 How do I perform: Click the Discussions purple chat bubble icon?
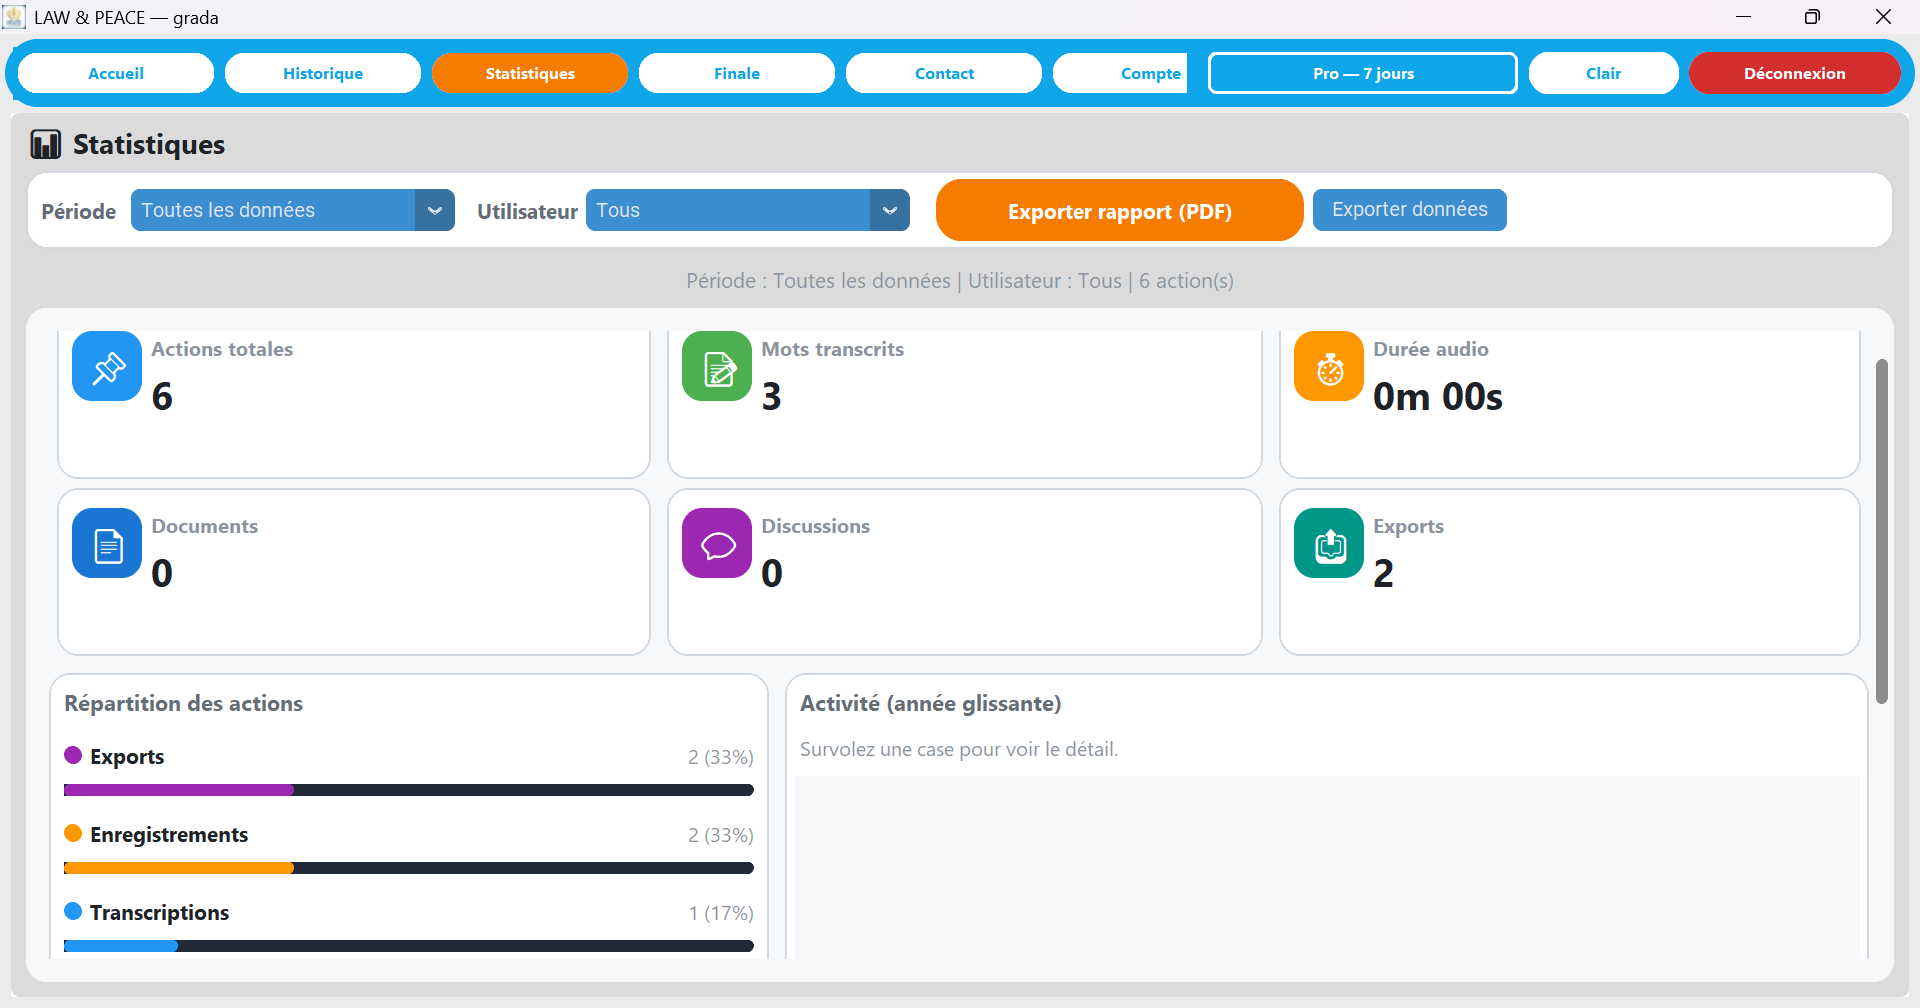tap(717, 543)
